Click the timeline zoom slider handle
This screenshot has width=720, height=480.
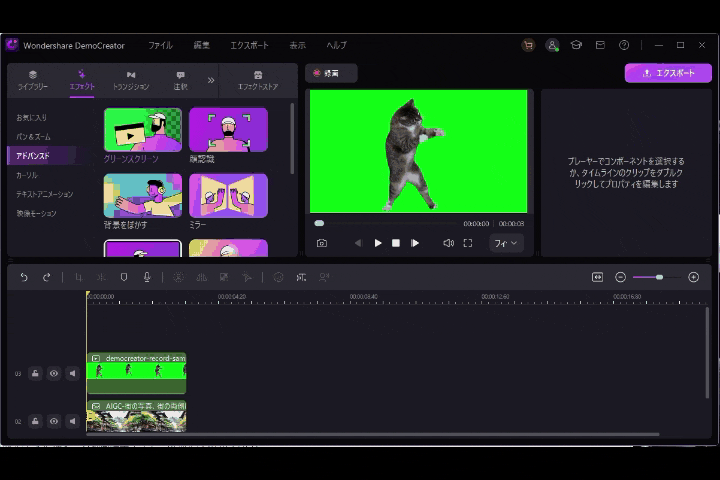[659, 277]
